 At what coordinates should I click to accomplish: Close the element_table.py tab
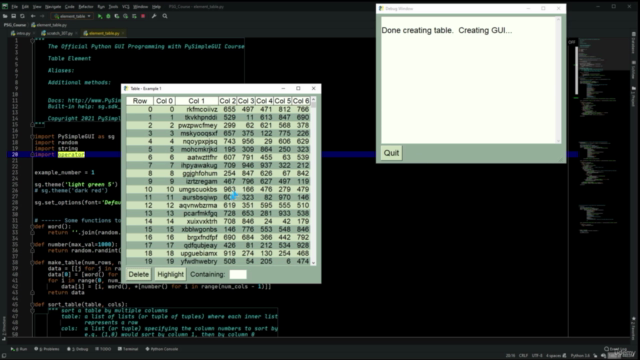click(123, 33)
